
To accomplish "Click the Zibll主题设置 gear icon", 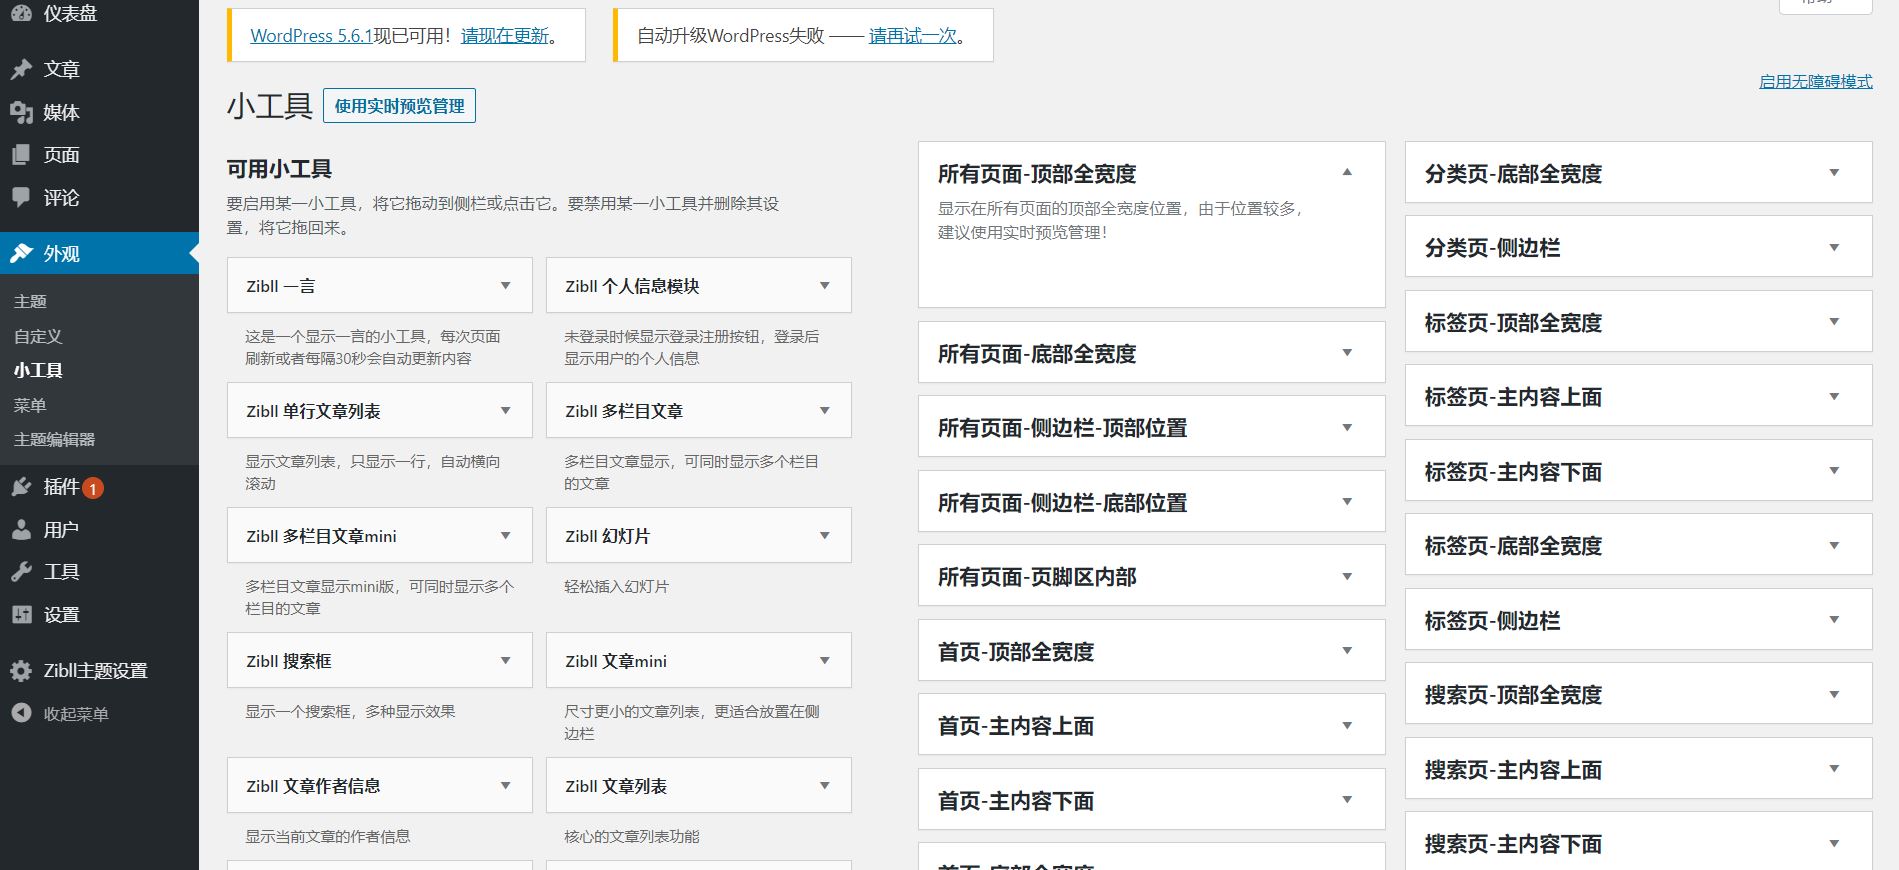I will [x=21, y=671].
